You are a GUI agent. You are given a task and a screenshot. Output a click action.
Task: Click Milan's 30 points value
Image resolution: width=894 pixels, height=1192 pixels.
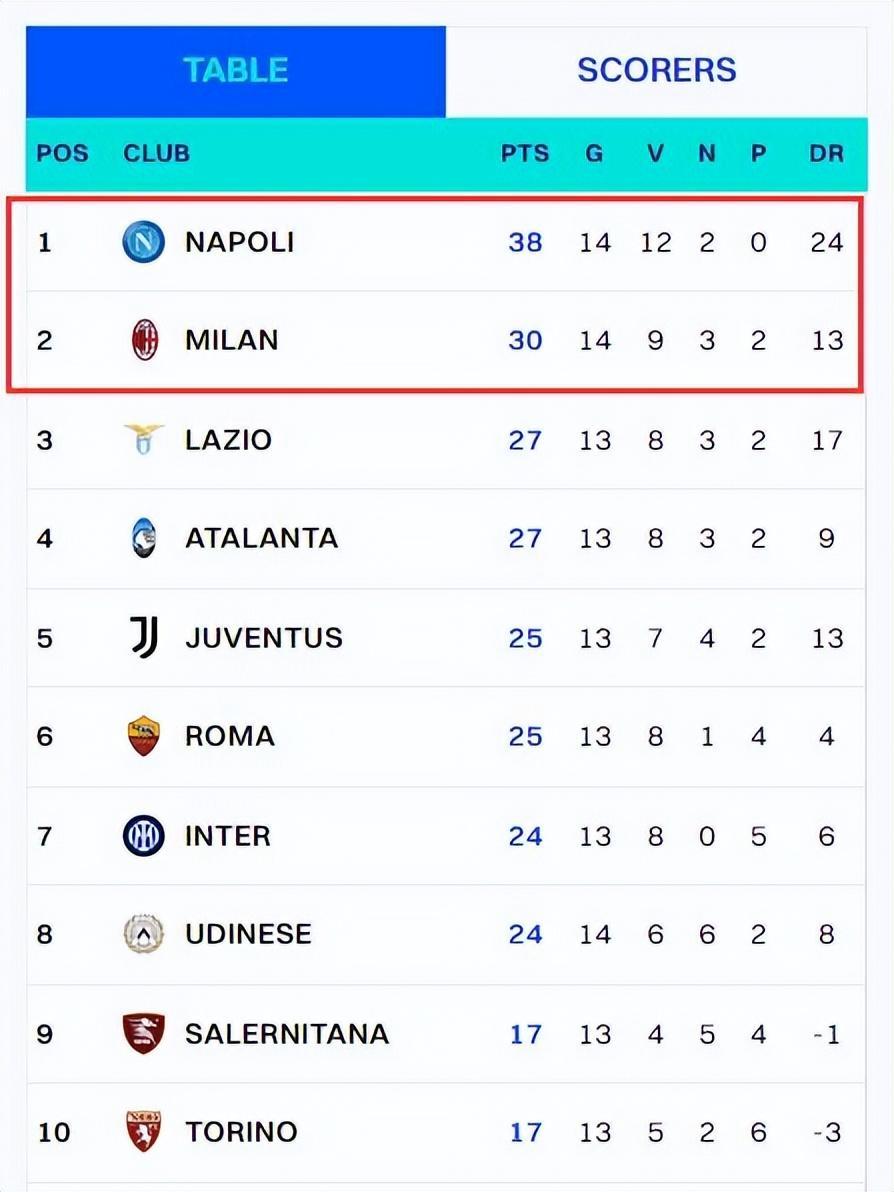tap(525, 341)
